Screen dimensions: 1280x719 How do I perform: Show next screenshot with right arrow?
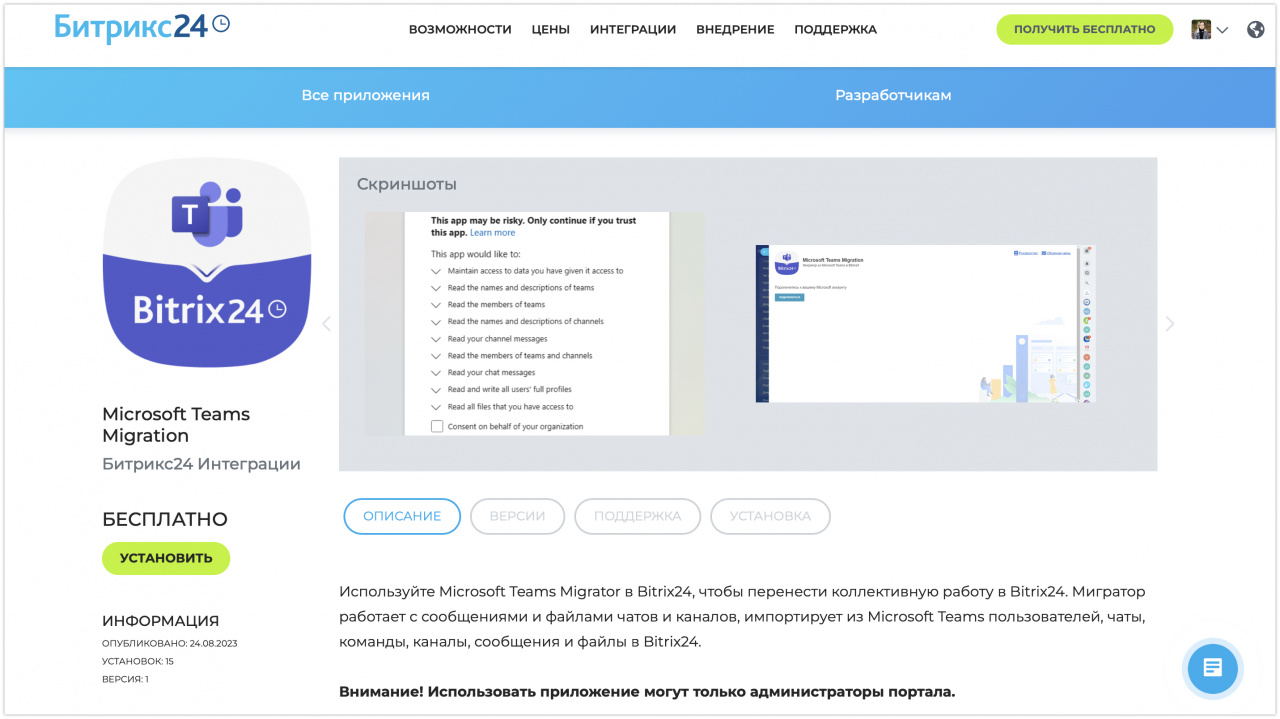(x=1170, y=323)
